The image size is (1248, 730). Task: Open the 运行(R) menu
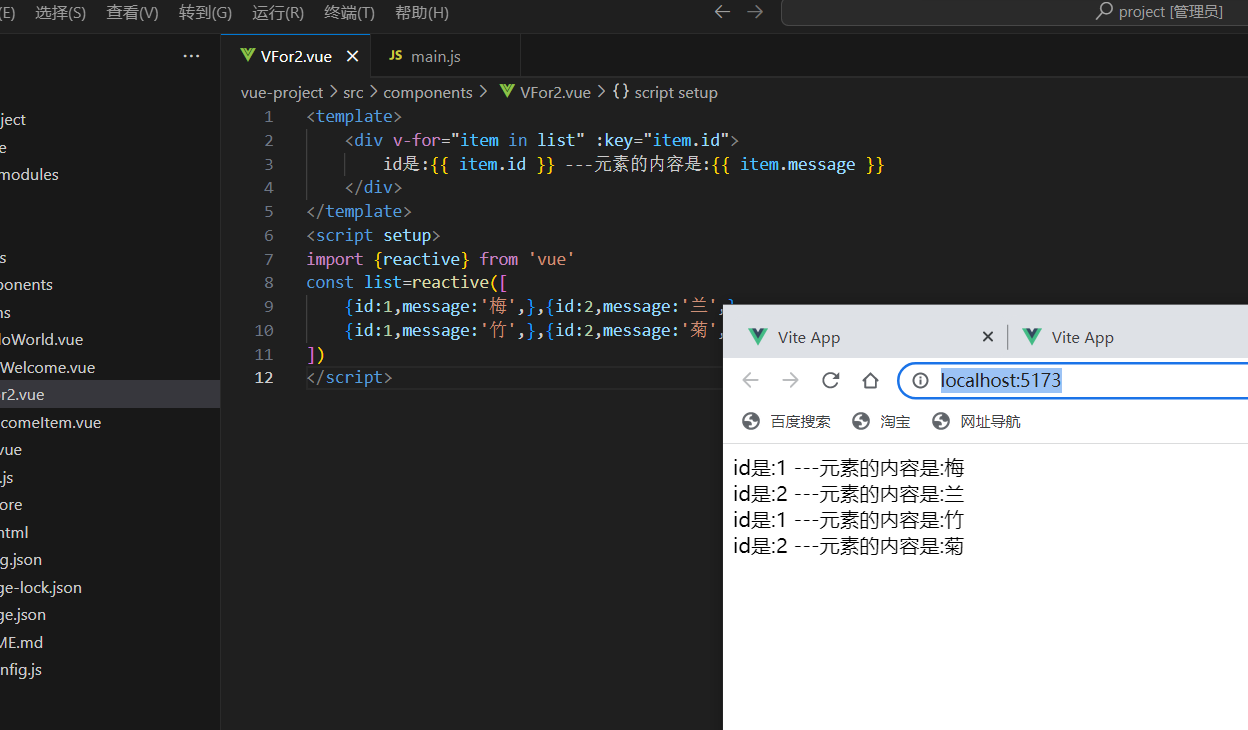tap(278, 13)
